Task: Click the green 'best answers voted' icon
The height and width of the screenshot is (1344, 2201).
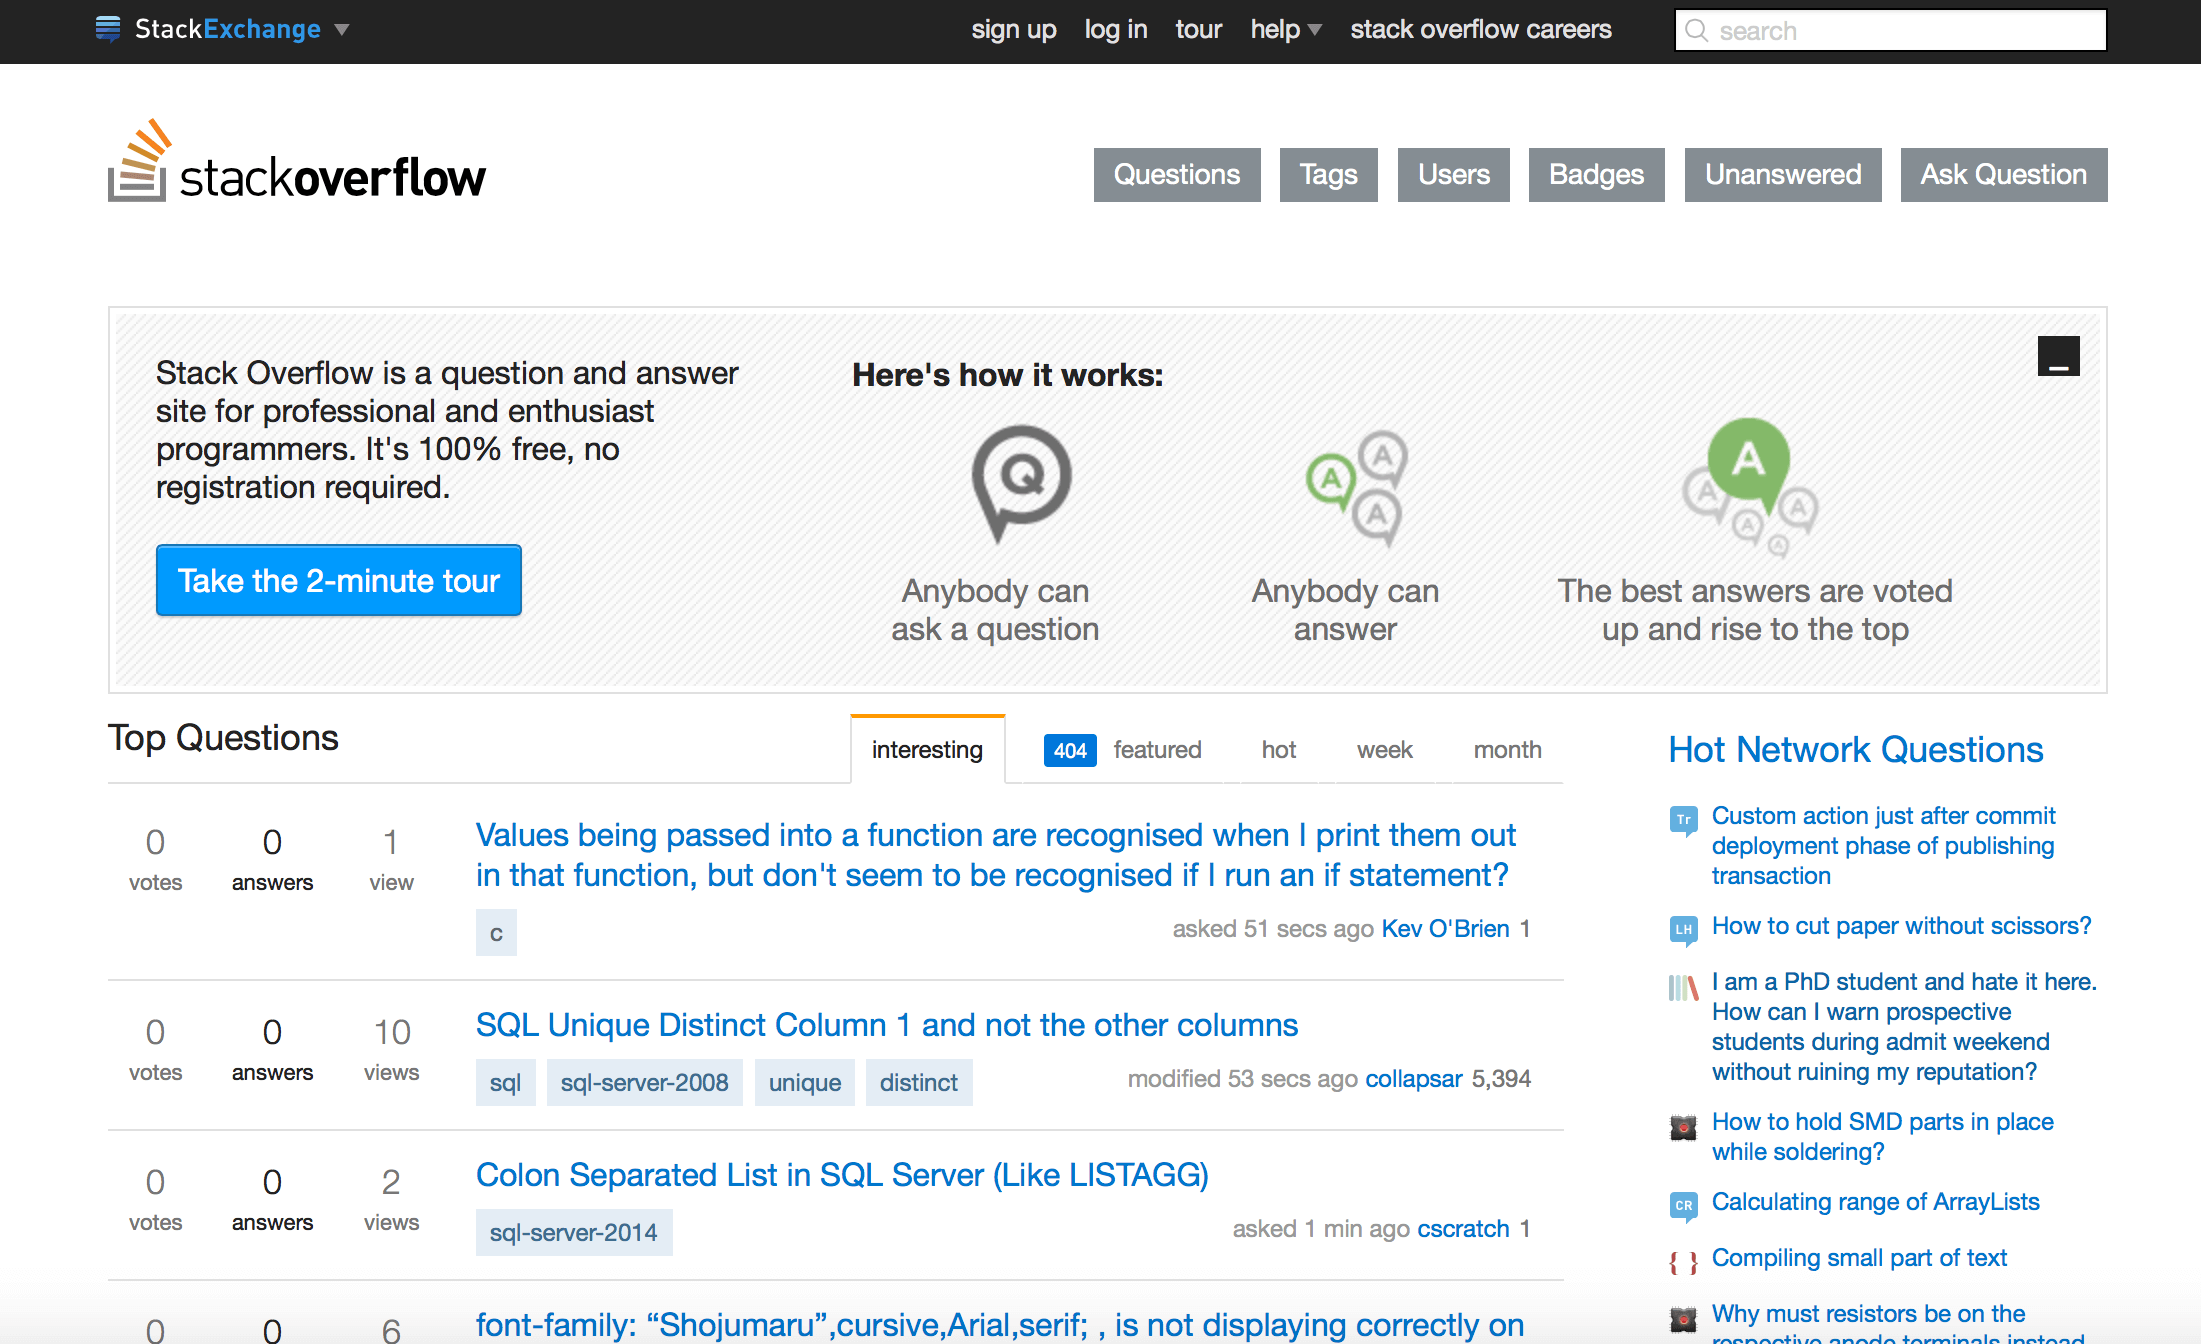Action: pyautogui.click(x=1750, y=487)
